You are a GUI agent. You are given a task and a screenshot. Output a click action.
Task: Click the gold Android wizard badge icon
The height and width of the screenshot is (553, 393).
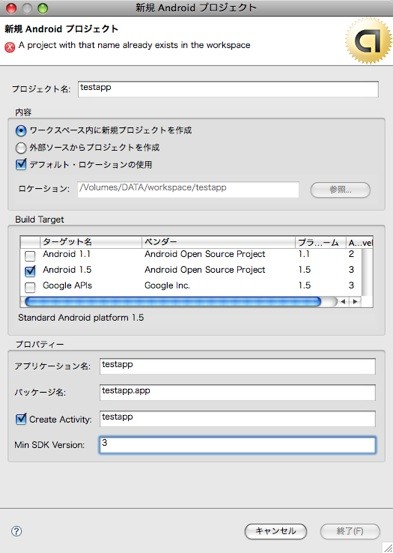(368, 41)
